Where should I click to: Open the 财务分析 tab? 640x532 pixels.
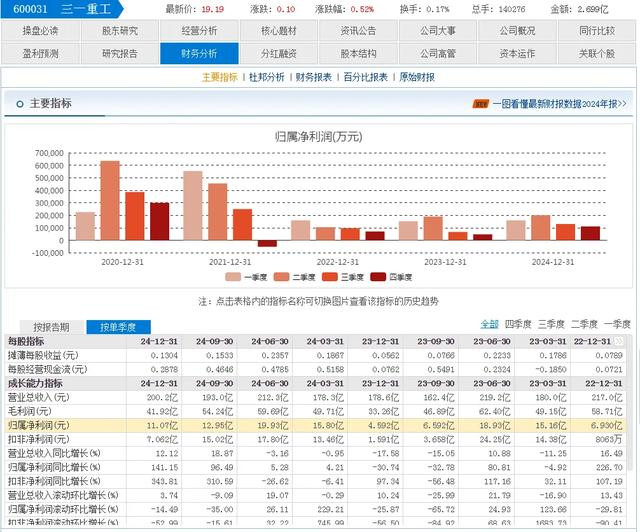click(x=199, y=53)
